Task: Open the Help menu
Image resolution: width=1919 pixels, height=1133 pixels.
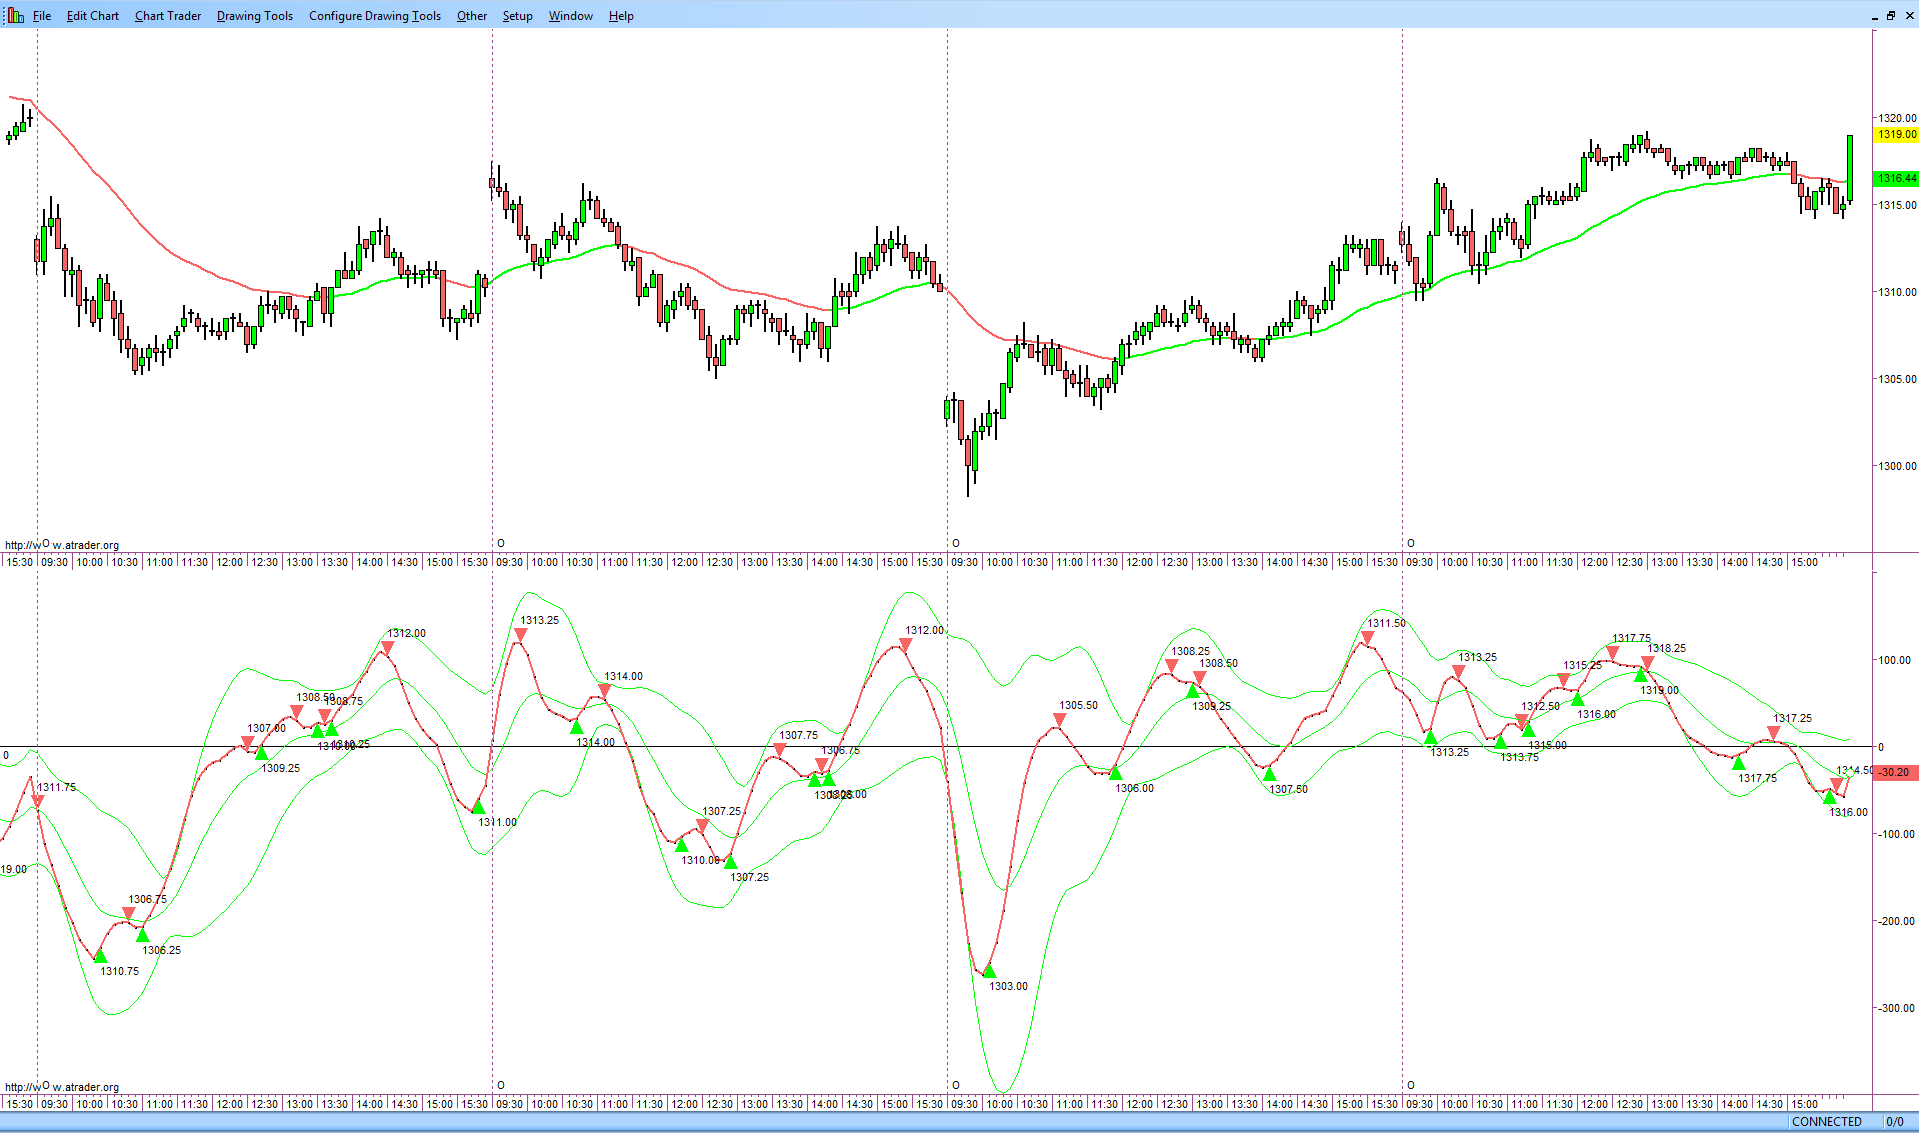Action: (621, 16)
